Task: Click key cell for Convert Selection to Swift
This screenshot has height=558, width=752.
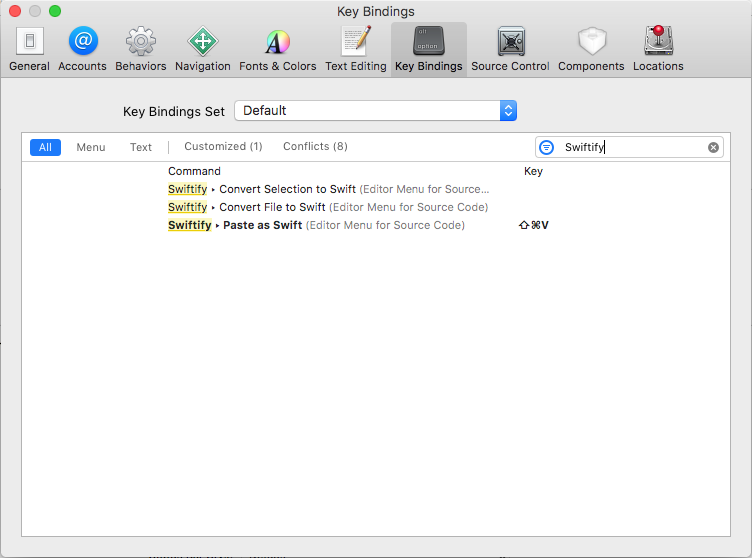Action: coord(623,189)
